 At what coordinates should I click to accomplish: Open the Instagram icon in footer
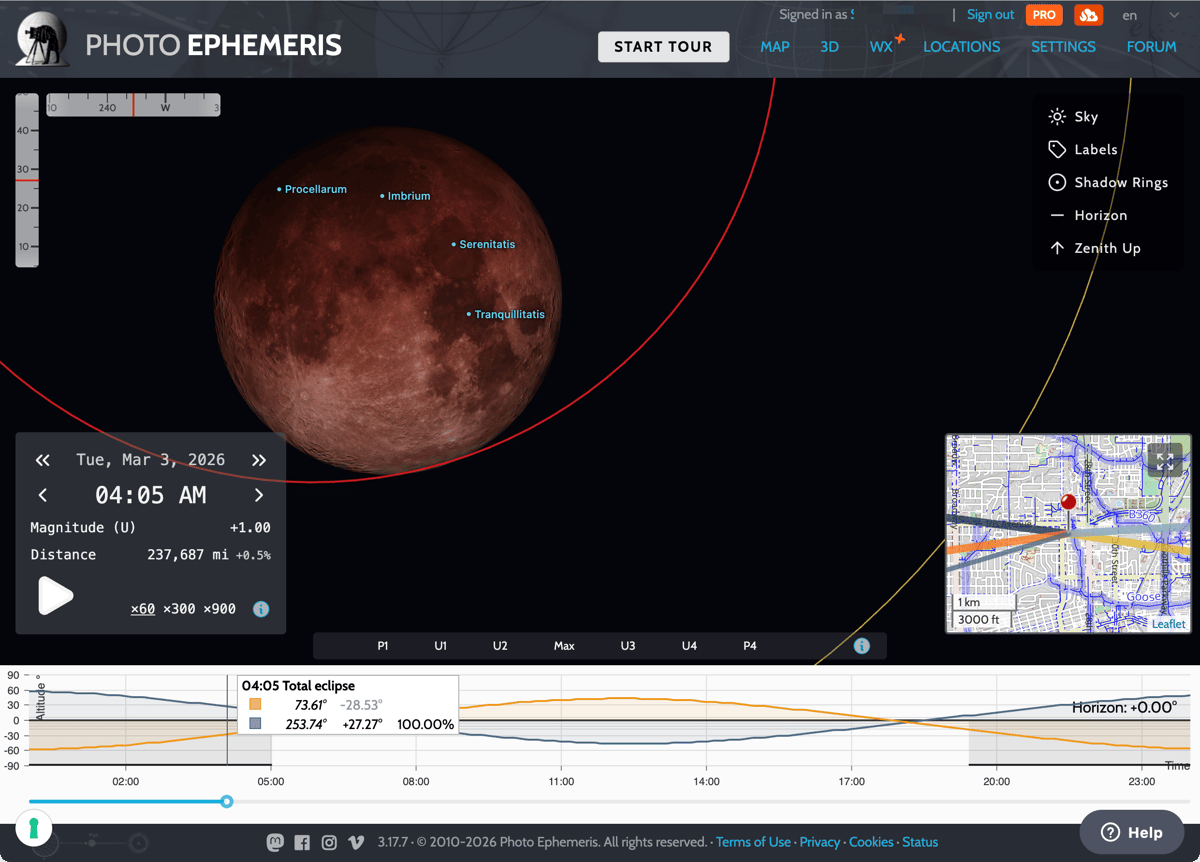click(328, 842)
